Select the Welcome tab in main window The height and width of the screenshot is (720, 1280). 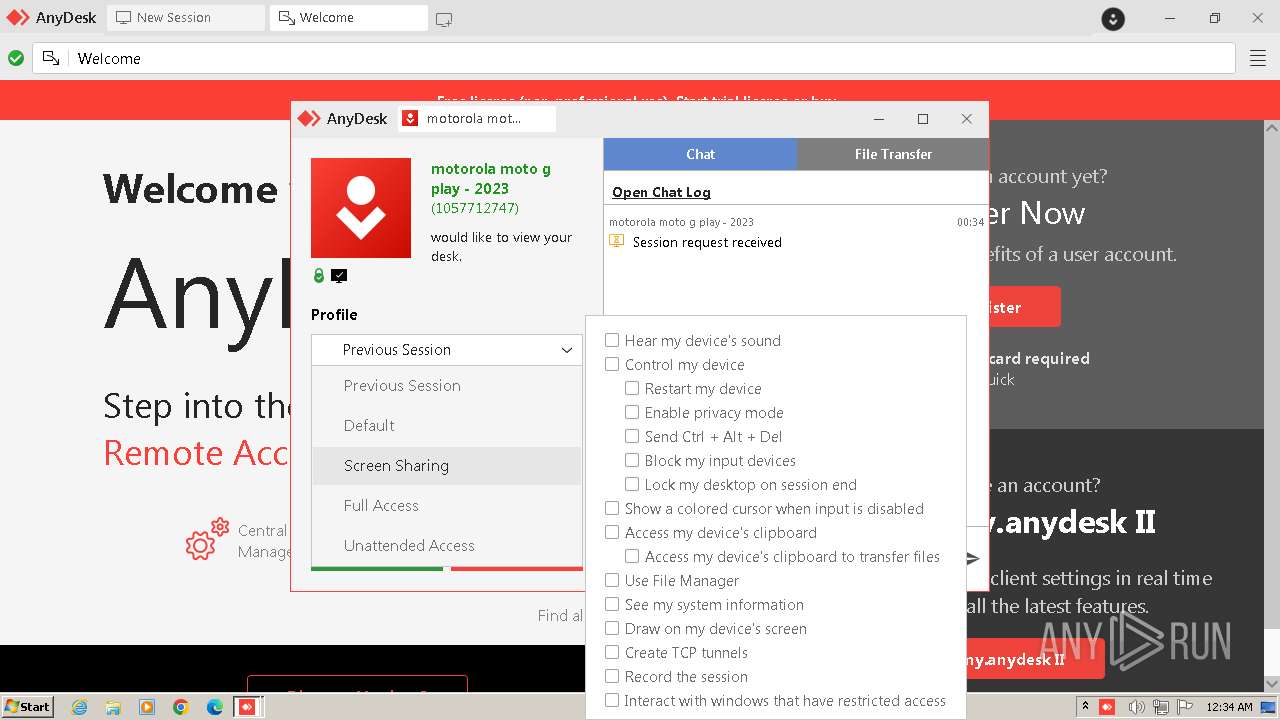pyautogui.click(x=348, y=18)
